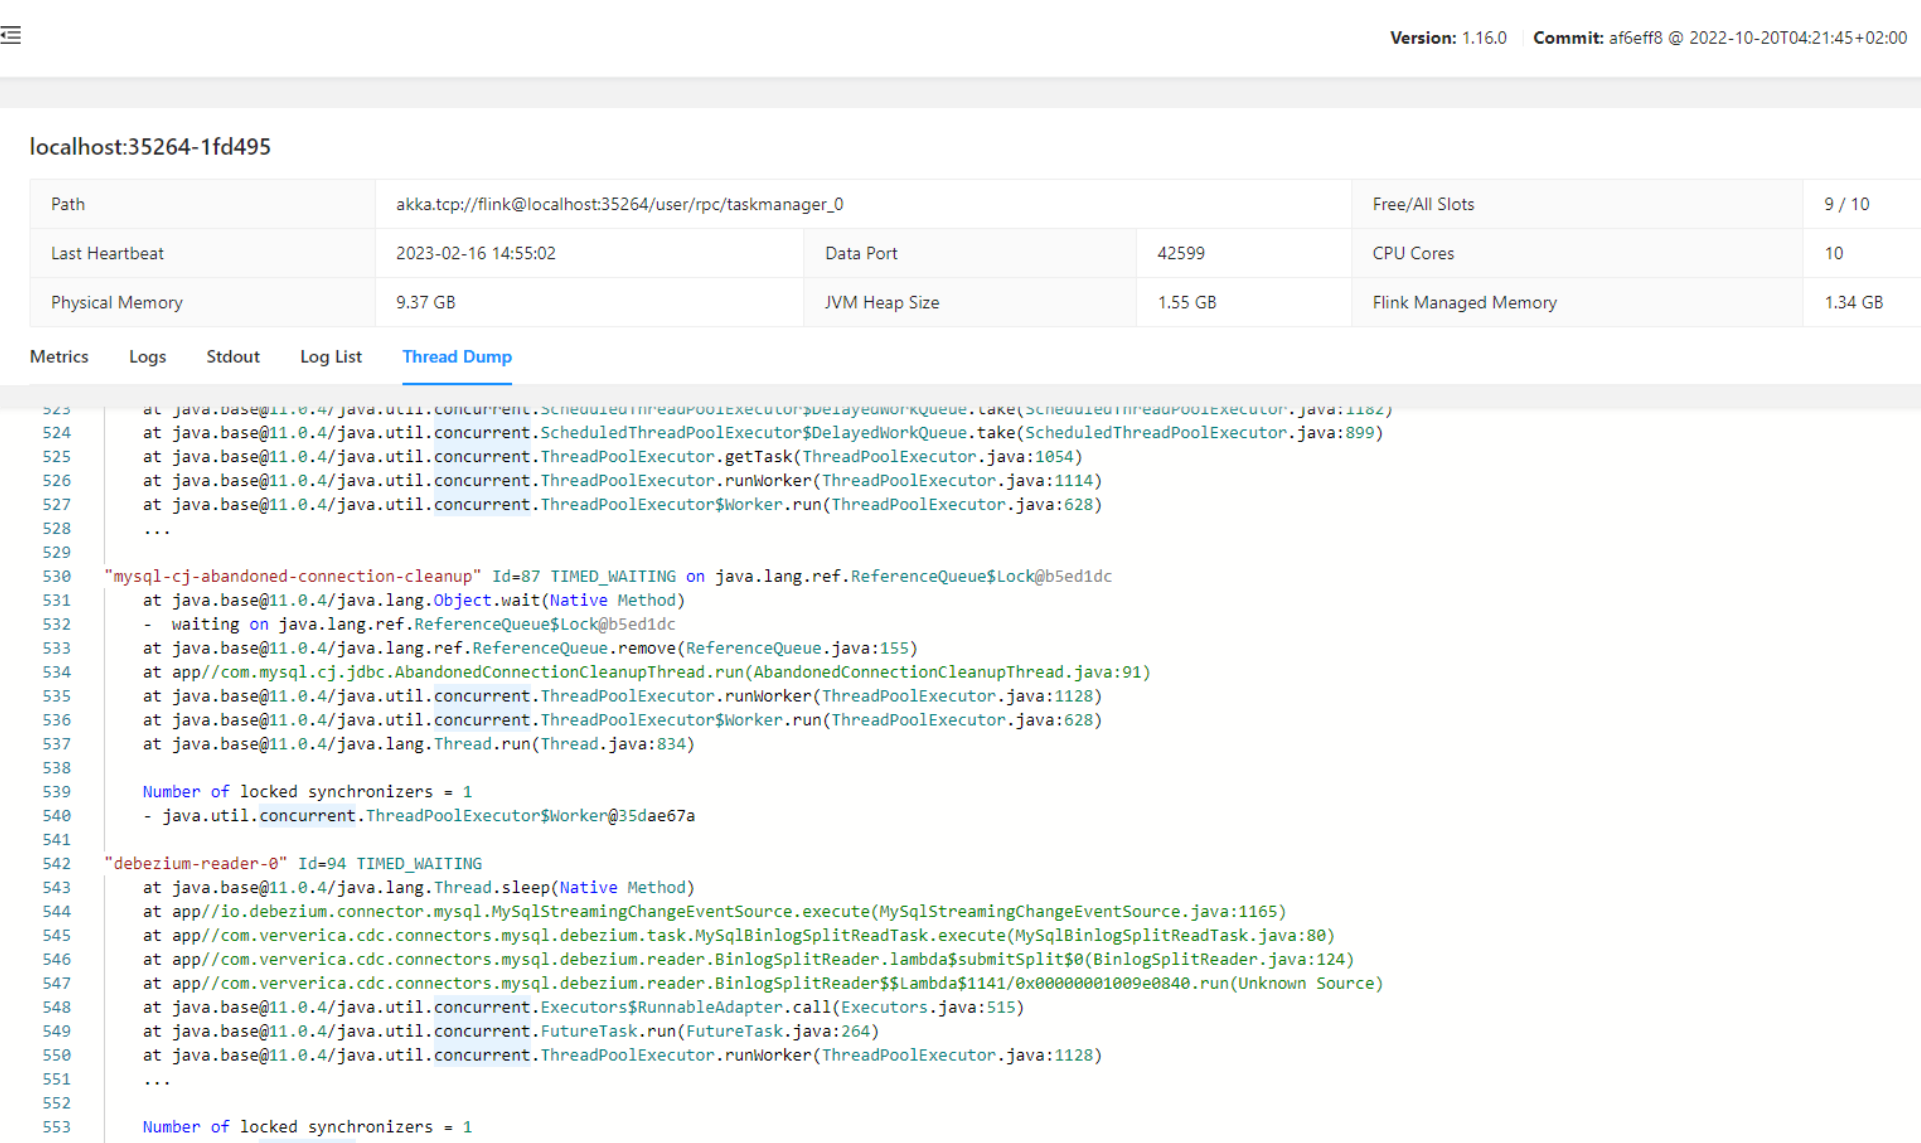Click line 546 BinlogSplitReader.lambda$submitSplit$0 text
This screenshot has height=1143, width=1921.
[x=748, y=959]
